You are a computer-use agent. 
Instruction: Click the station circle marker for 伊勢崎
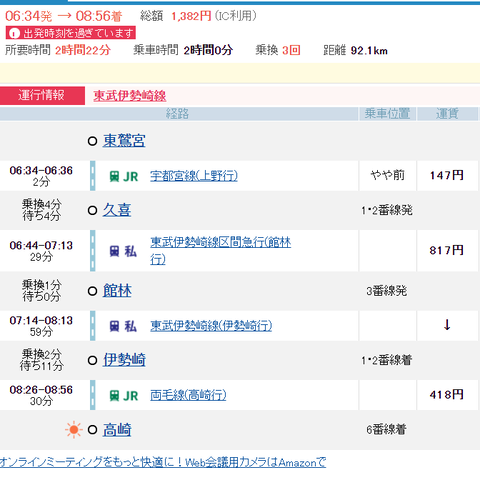tap(92, 360)
